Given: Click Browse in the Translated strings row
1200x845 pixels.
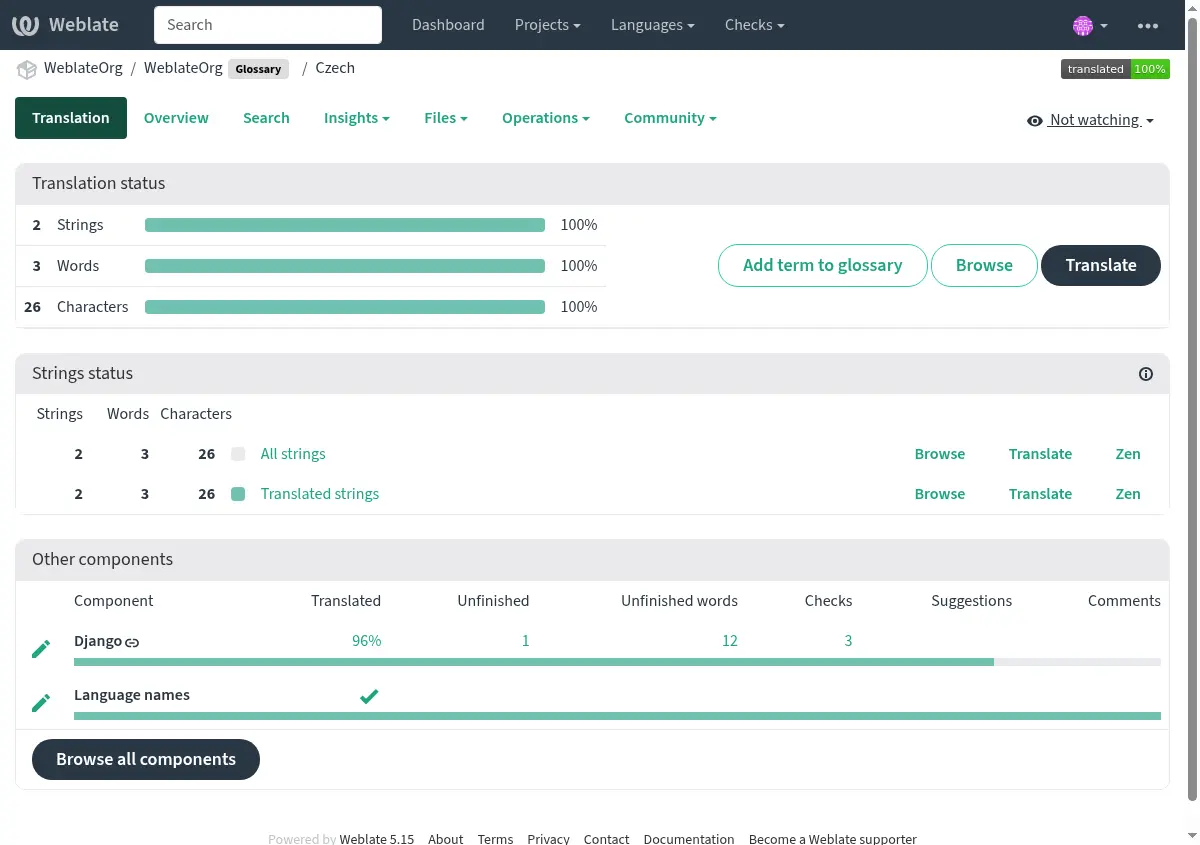Looking at the screenshot, I should (x=940, y=494).
